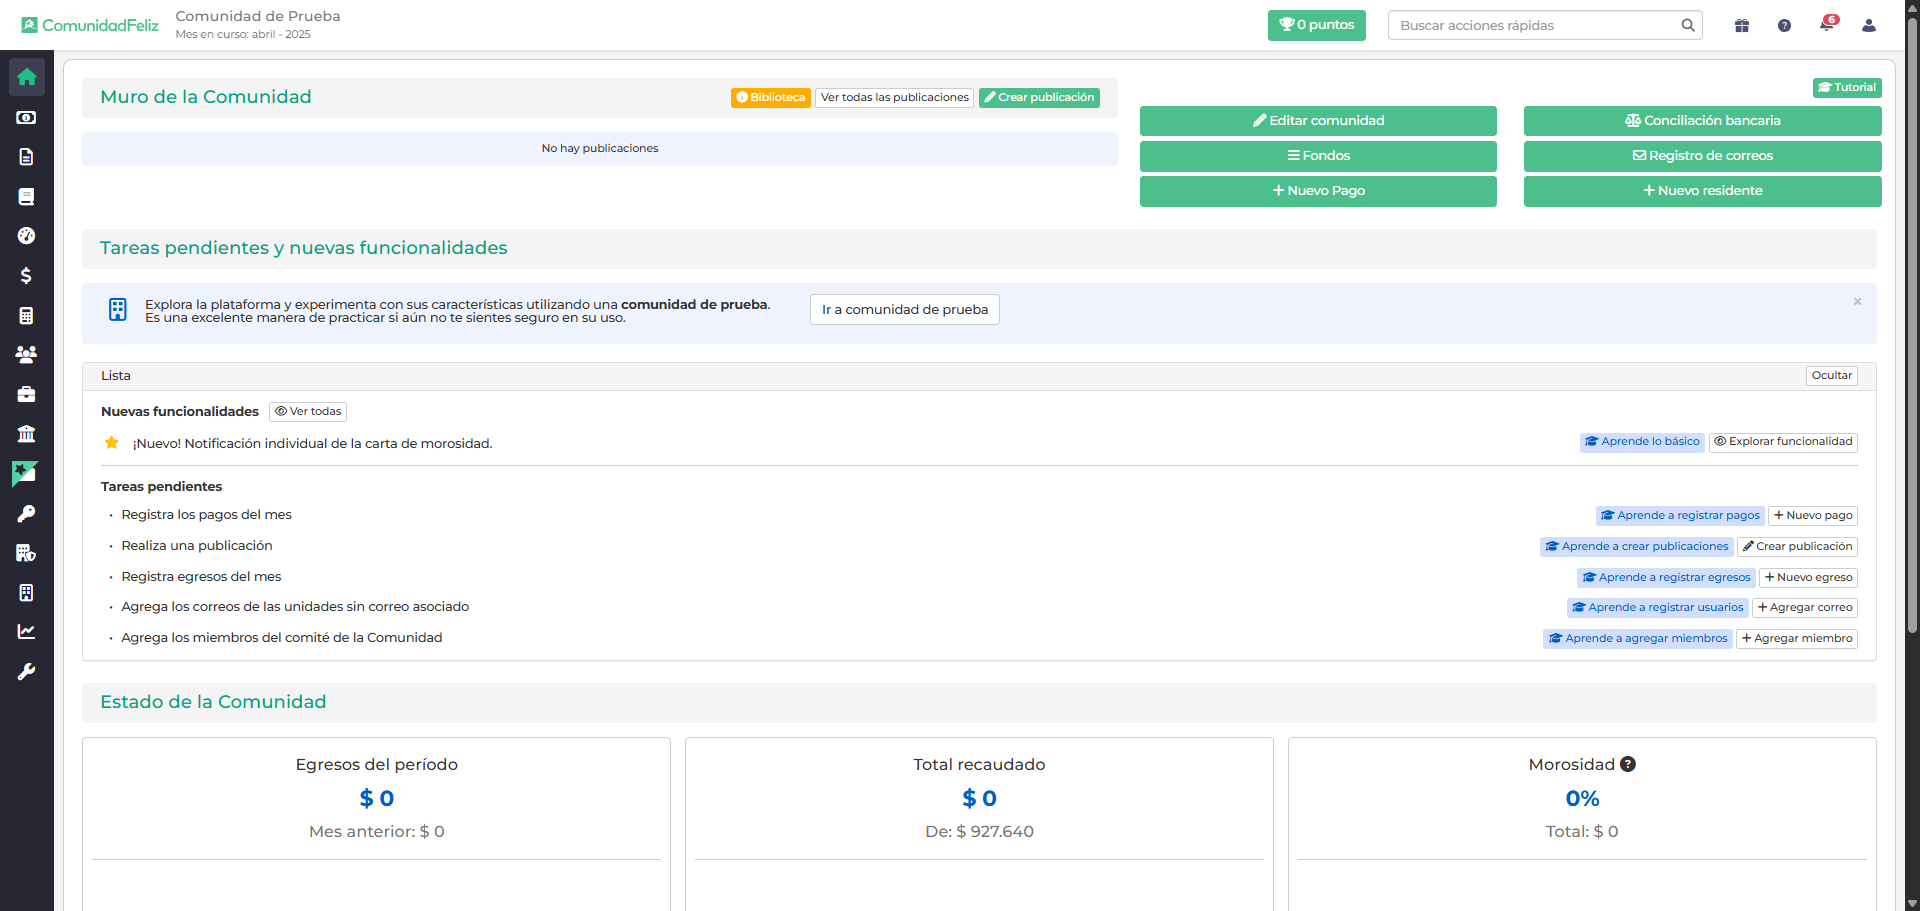
Task: Open Aprende a registrar pagos
Action: (x=1680, y=516)
